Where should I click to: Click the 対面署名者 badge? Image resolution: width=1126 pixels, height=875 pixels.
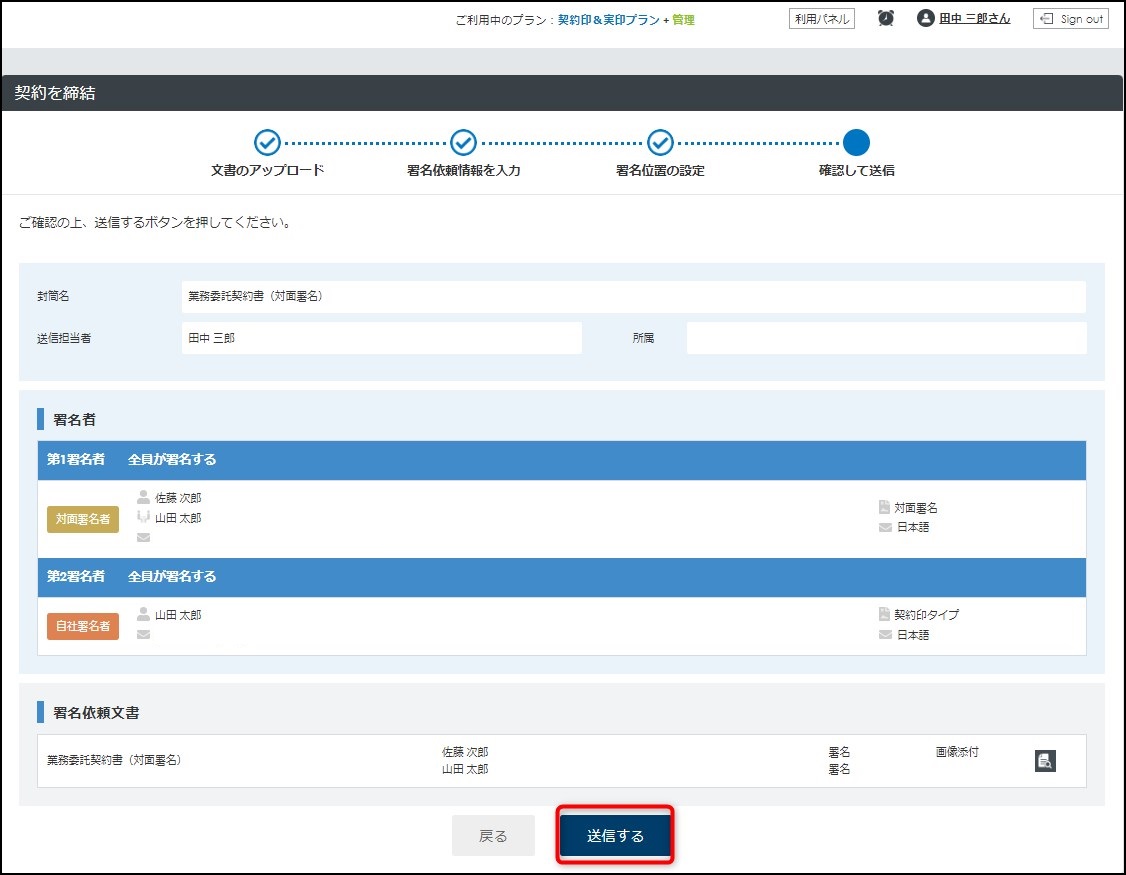click(83, 519)
